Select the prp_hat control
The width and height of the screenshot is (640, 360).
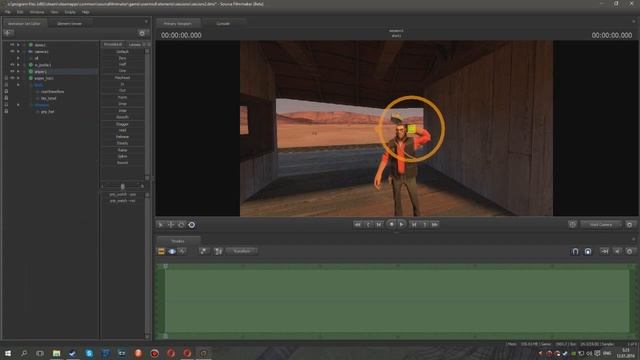click(47, 111)
